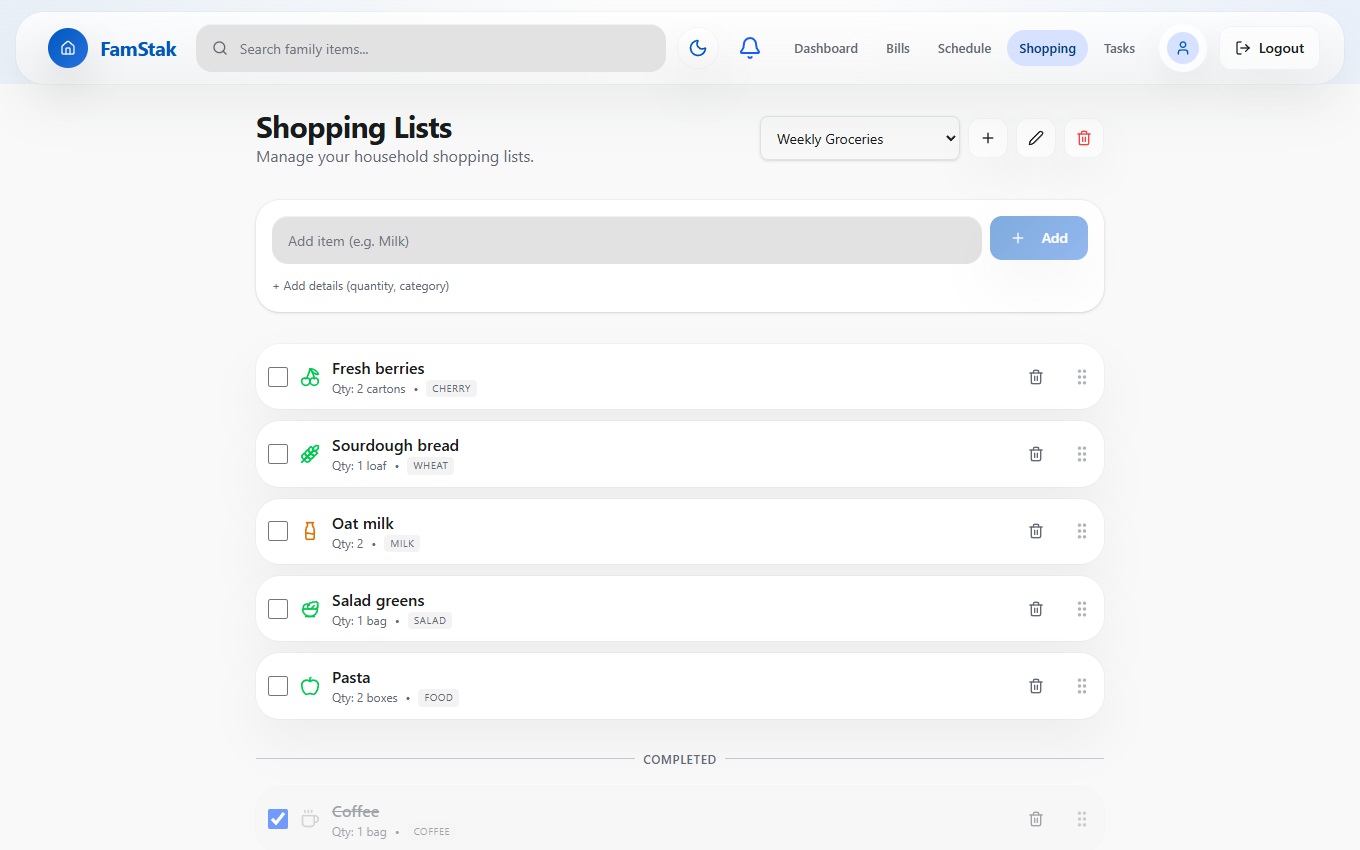Click the pencil icon to rename list
Screen dimensions: 1360x850
[x=1036, y=138]
